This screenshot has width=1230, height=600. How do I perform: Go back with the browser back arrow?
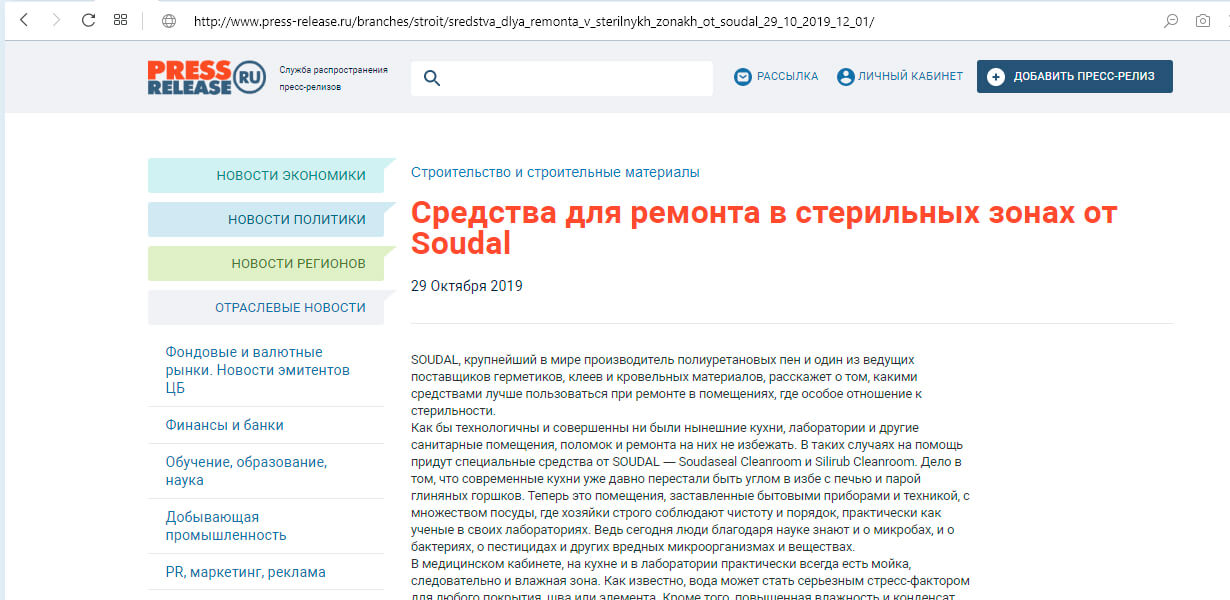tap(24, 20)
